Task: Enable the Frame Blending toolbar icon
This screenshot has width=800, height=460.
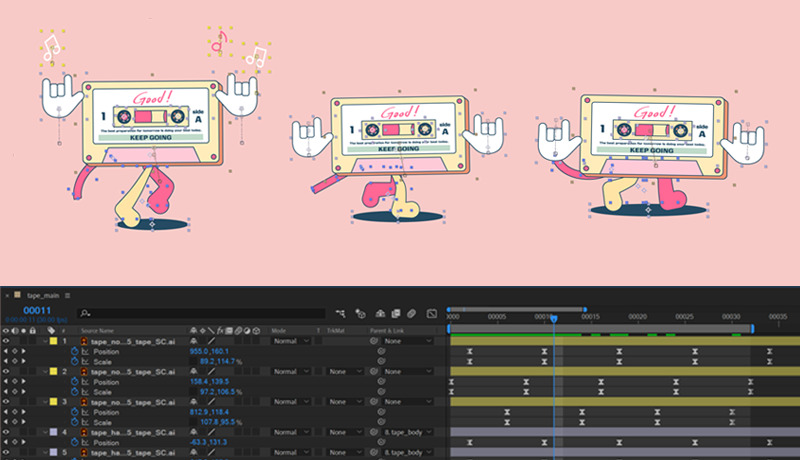Action: click(395, 314)
